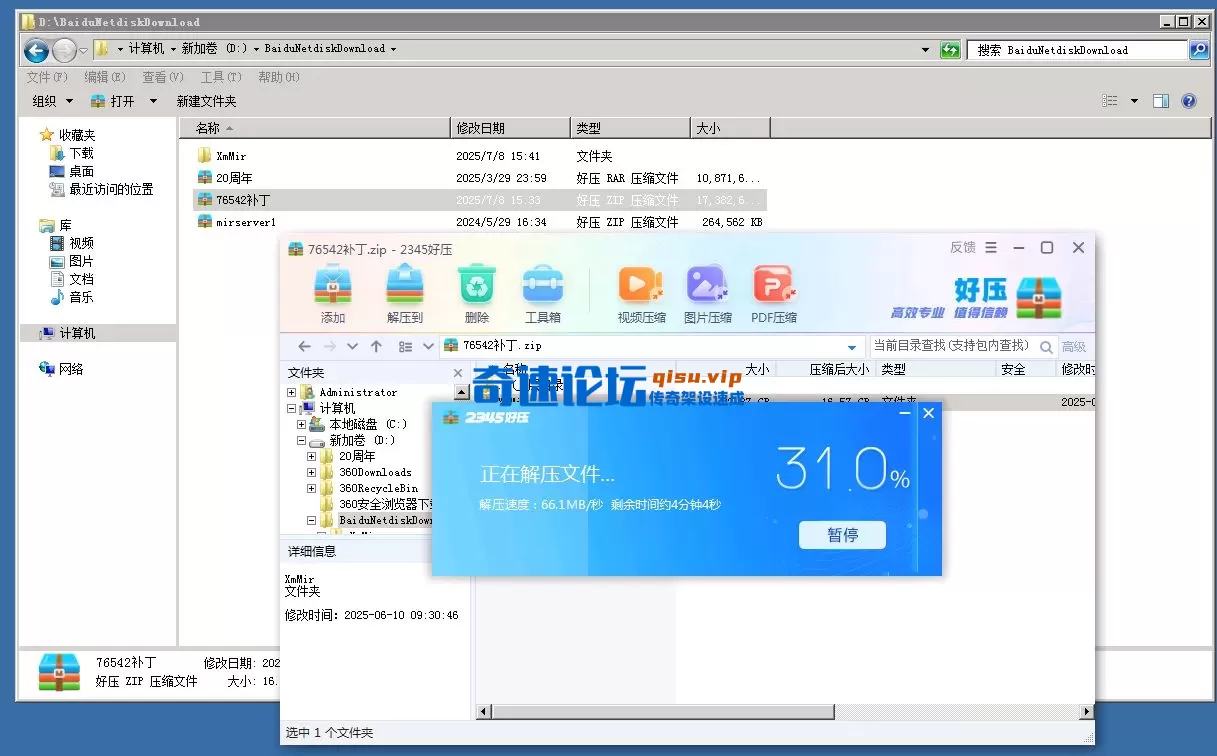Open the 组织 (Organize) dropdown
The width and height of the screenshot is (1217, 756).
pos(50,100)
